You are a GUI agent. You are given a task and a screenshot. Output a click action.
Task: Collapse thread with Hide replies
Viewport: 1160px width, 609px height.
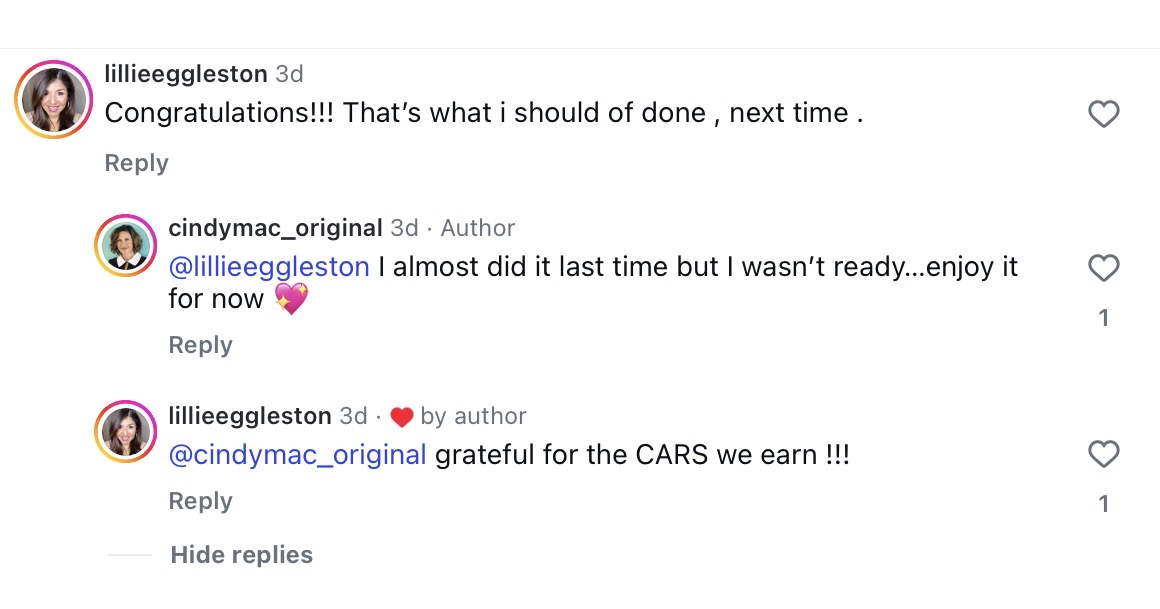[241, 555]
